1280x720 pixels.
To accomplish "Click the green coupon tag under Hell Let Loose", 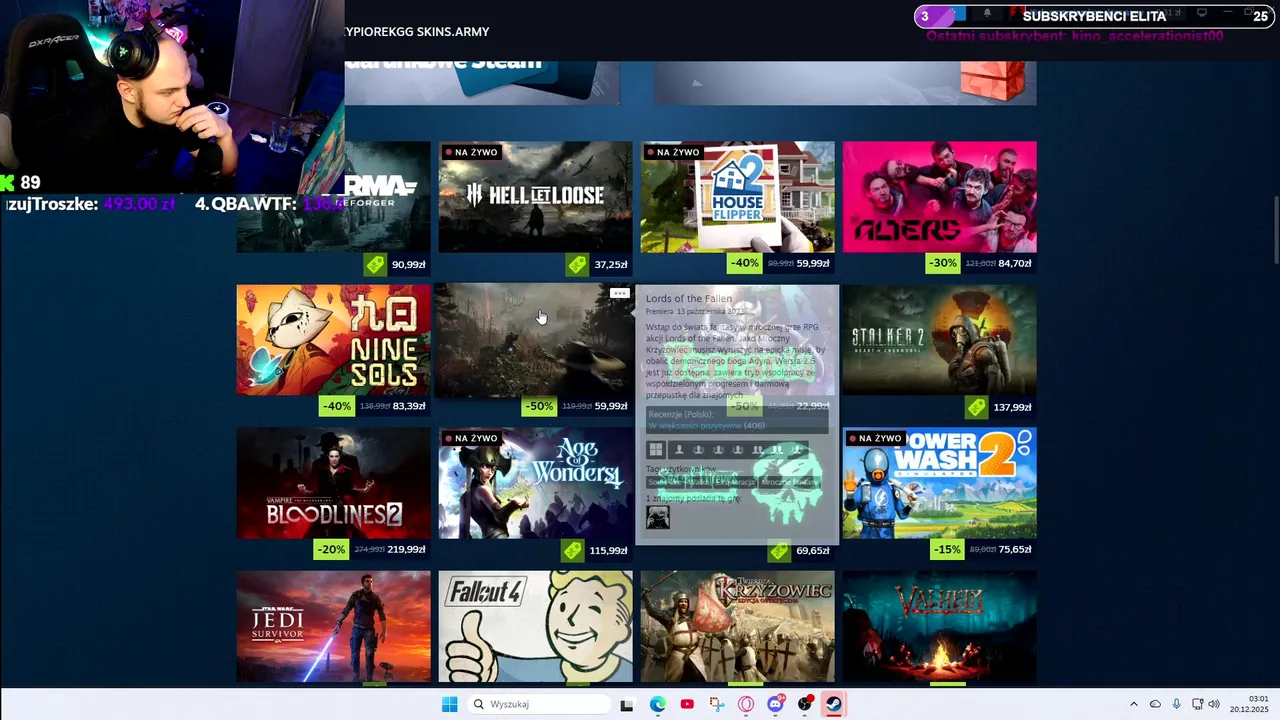I will (577, 265).
